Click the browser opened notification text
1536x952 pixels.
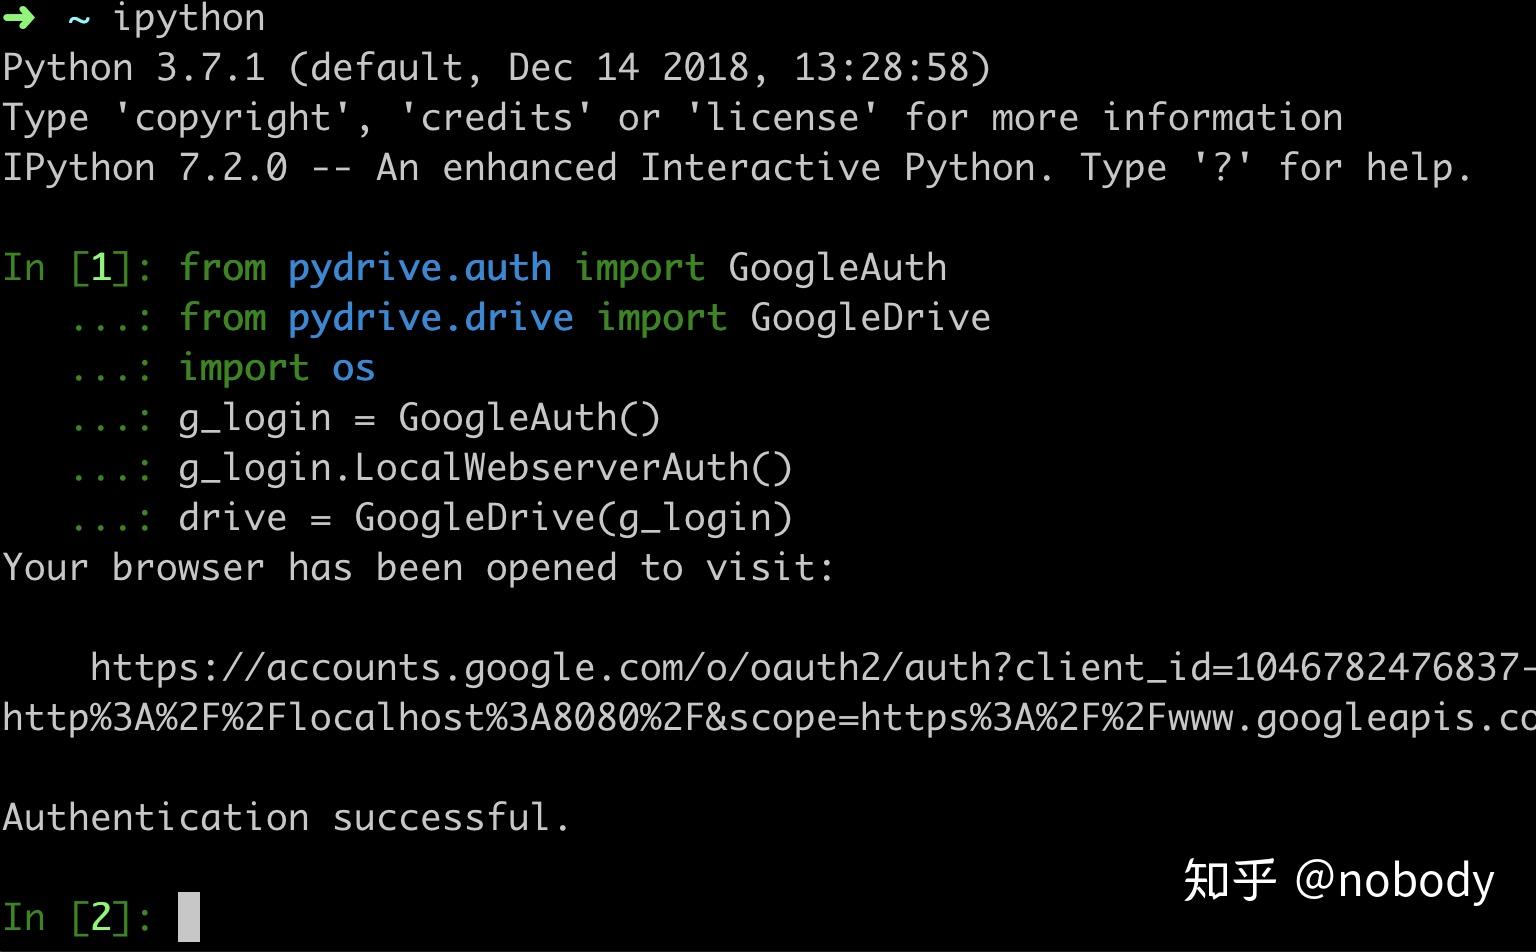point(417,567)
